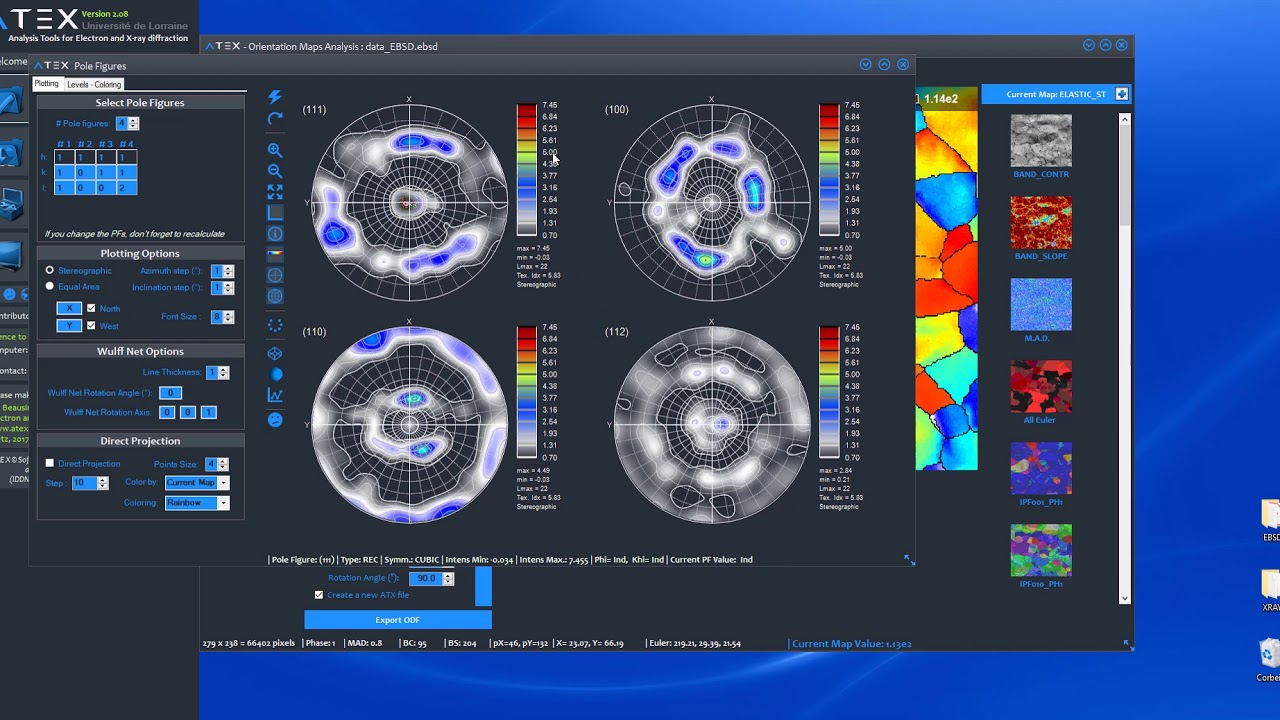Toggle the Wulff net globe icon
1280x720 pixels.
(x=275, y=296)
